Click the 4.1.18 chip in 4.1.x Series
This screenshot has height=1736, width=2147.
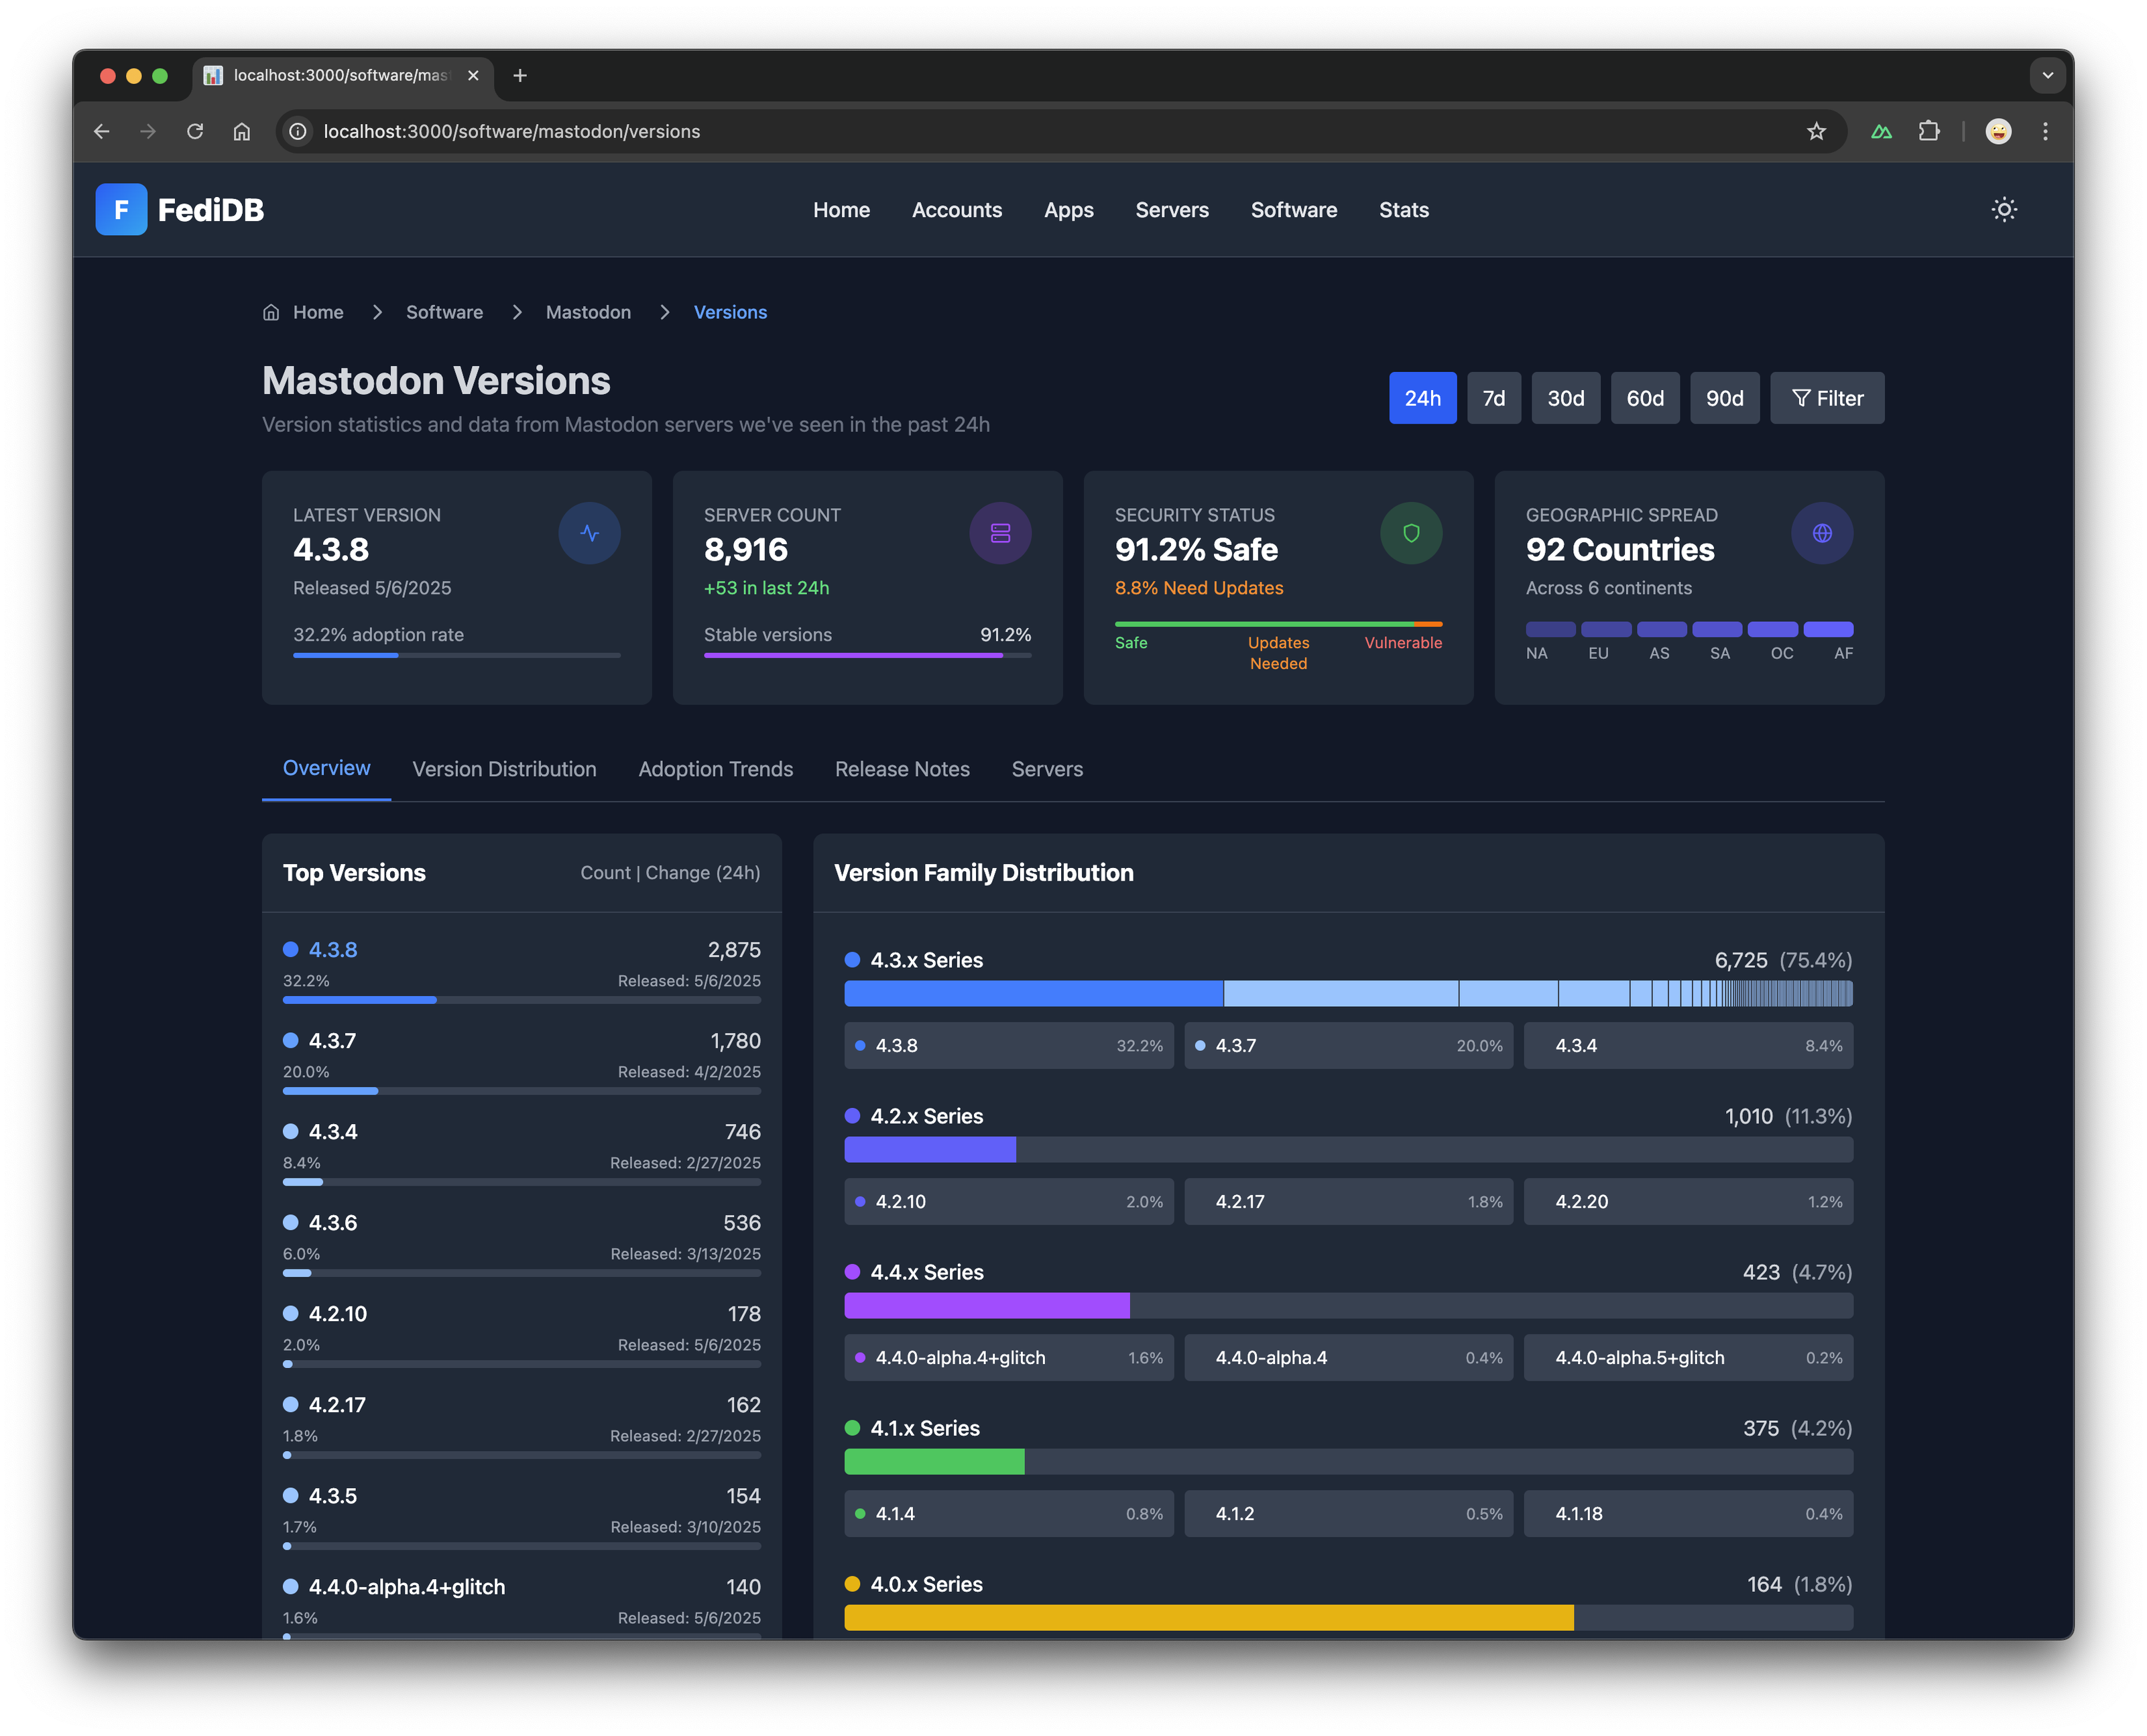(x=1687, y=1513)
